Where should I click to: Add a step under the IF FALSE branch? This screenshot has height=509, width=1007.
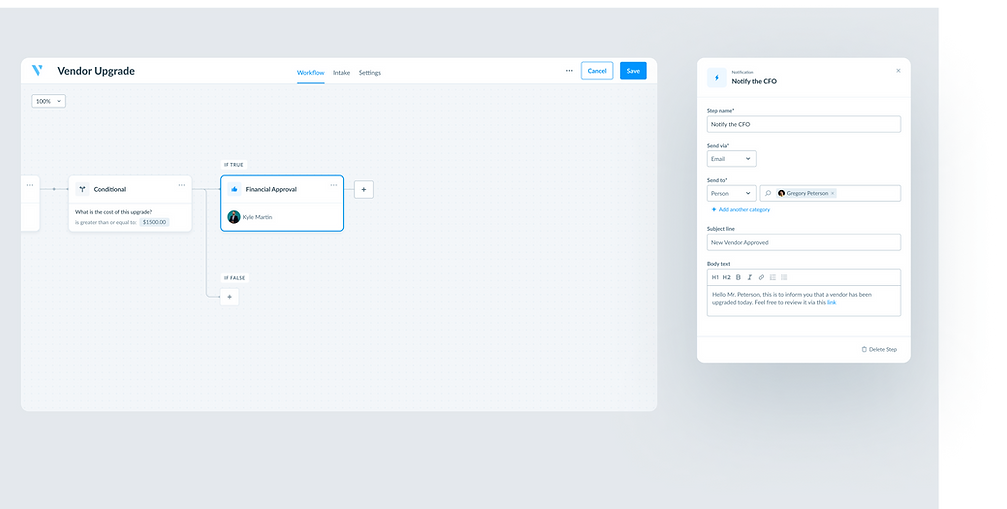229,297
